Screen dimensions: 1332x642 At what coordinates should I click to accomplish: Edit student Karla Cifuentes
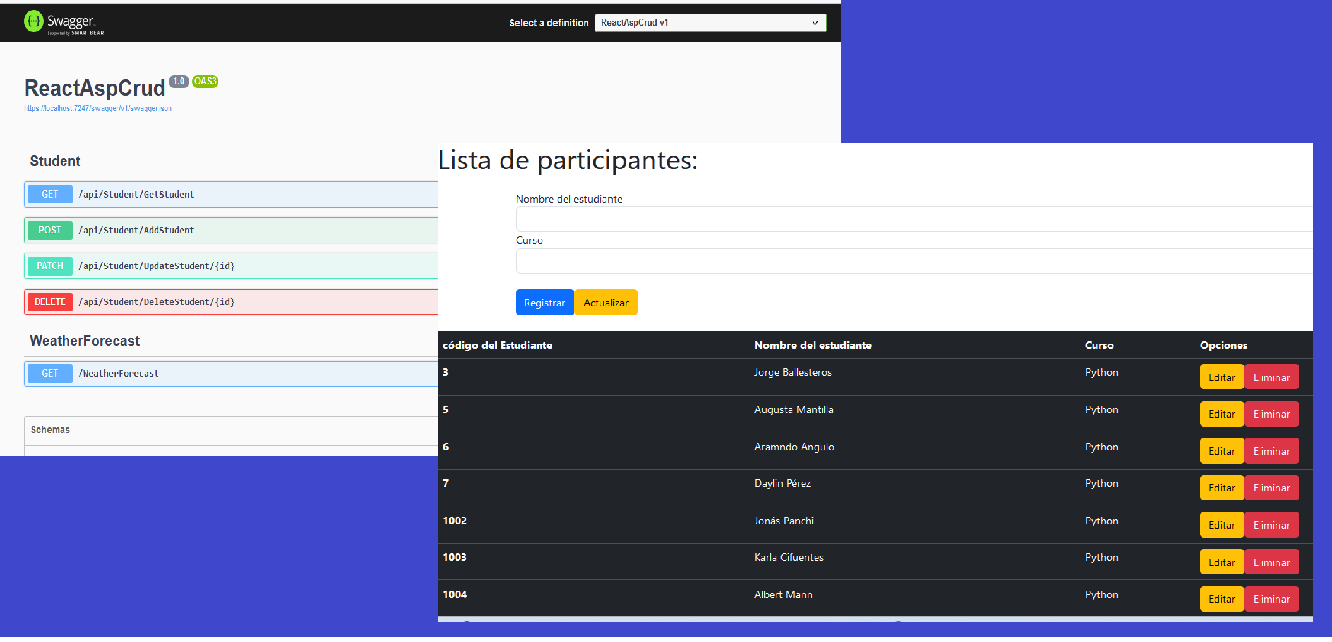click(1222, 562)
